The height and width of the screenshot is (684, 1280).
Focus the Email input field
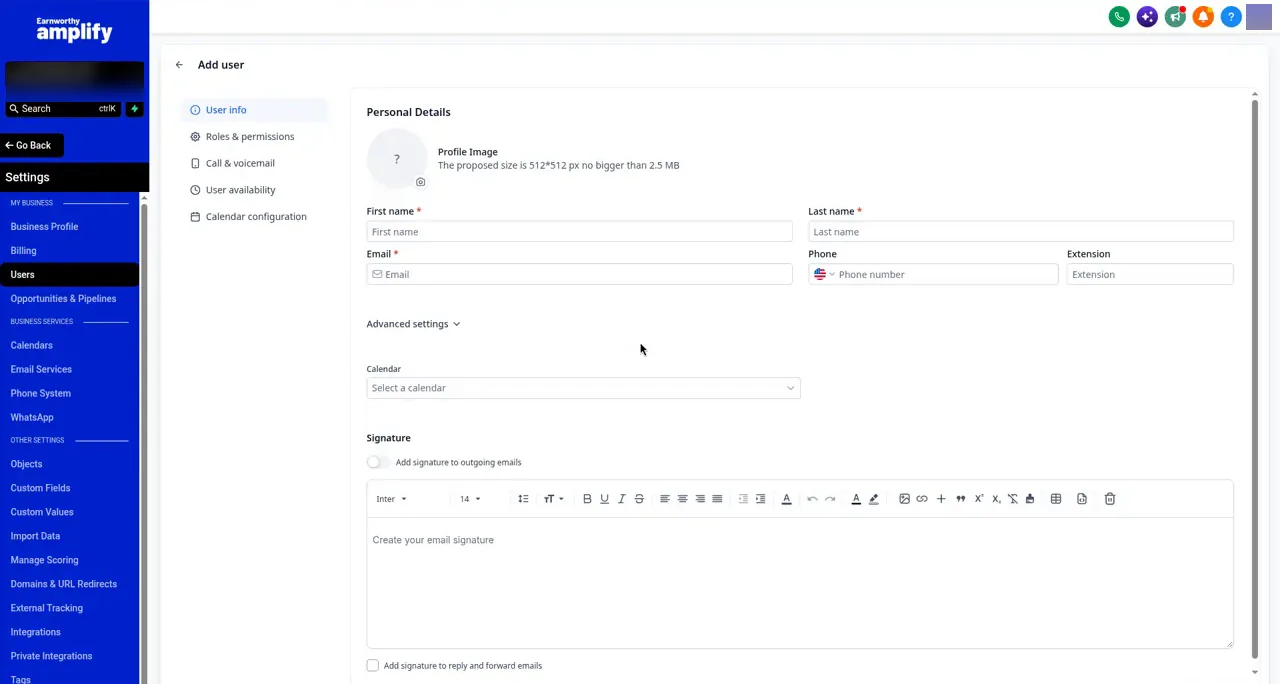coord(579,274)
